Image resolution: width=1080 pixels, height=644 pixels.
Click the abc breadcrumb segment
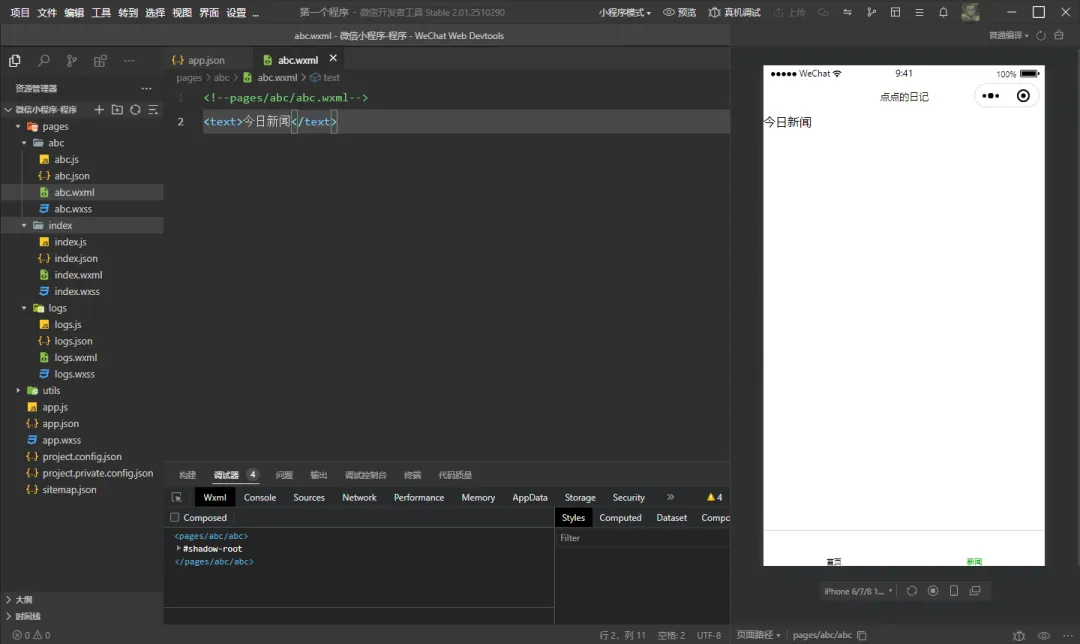[x=221, y=78]
